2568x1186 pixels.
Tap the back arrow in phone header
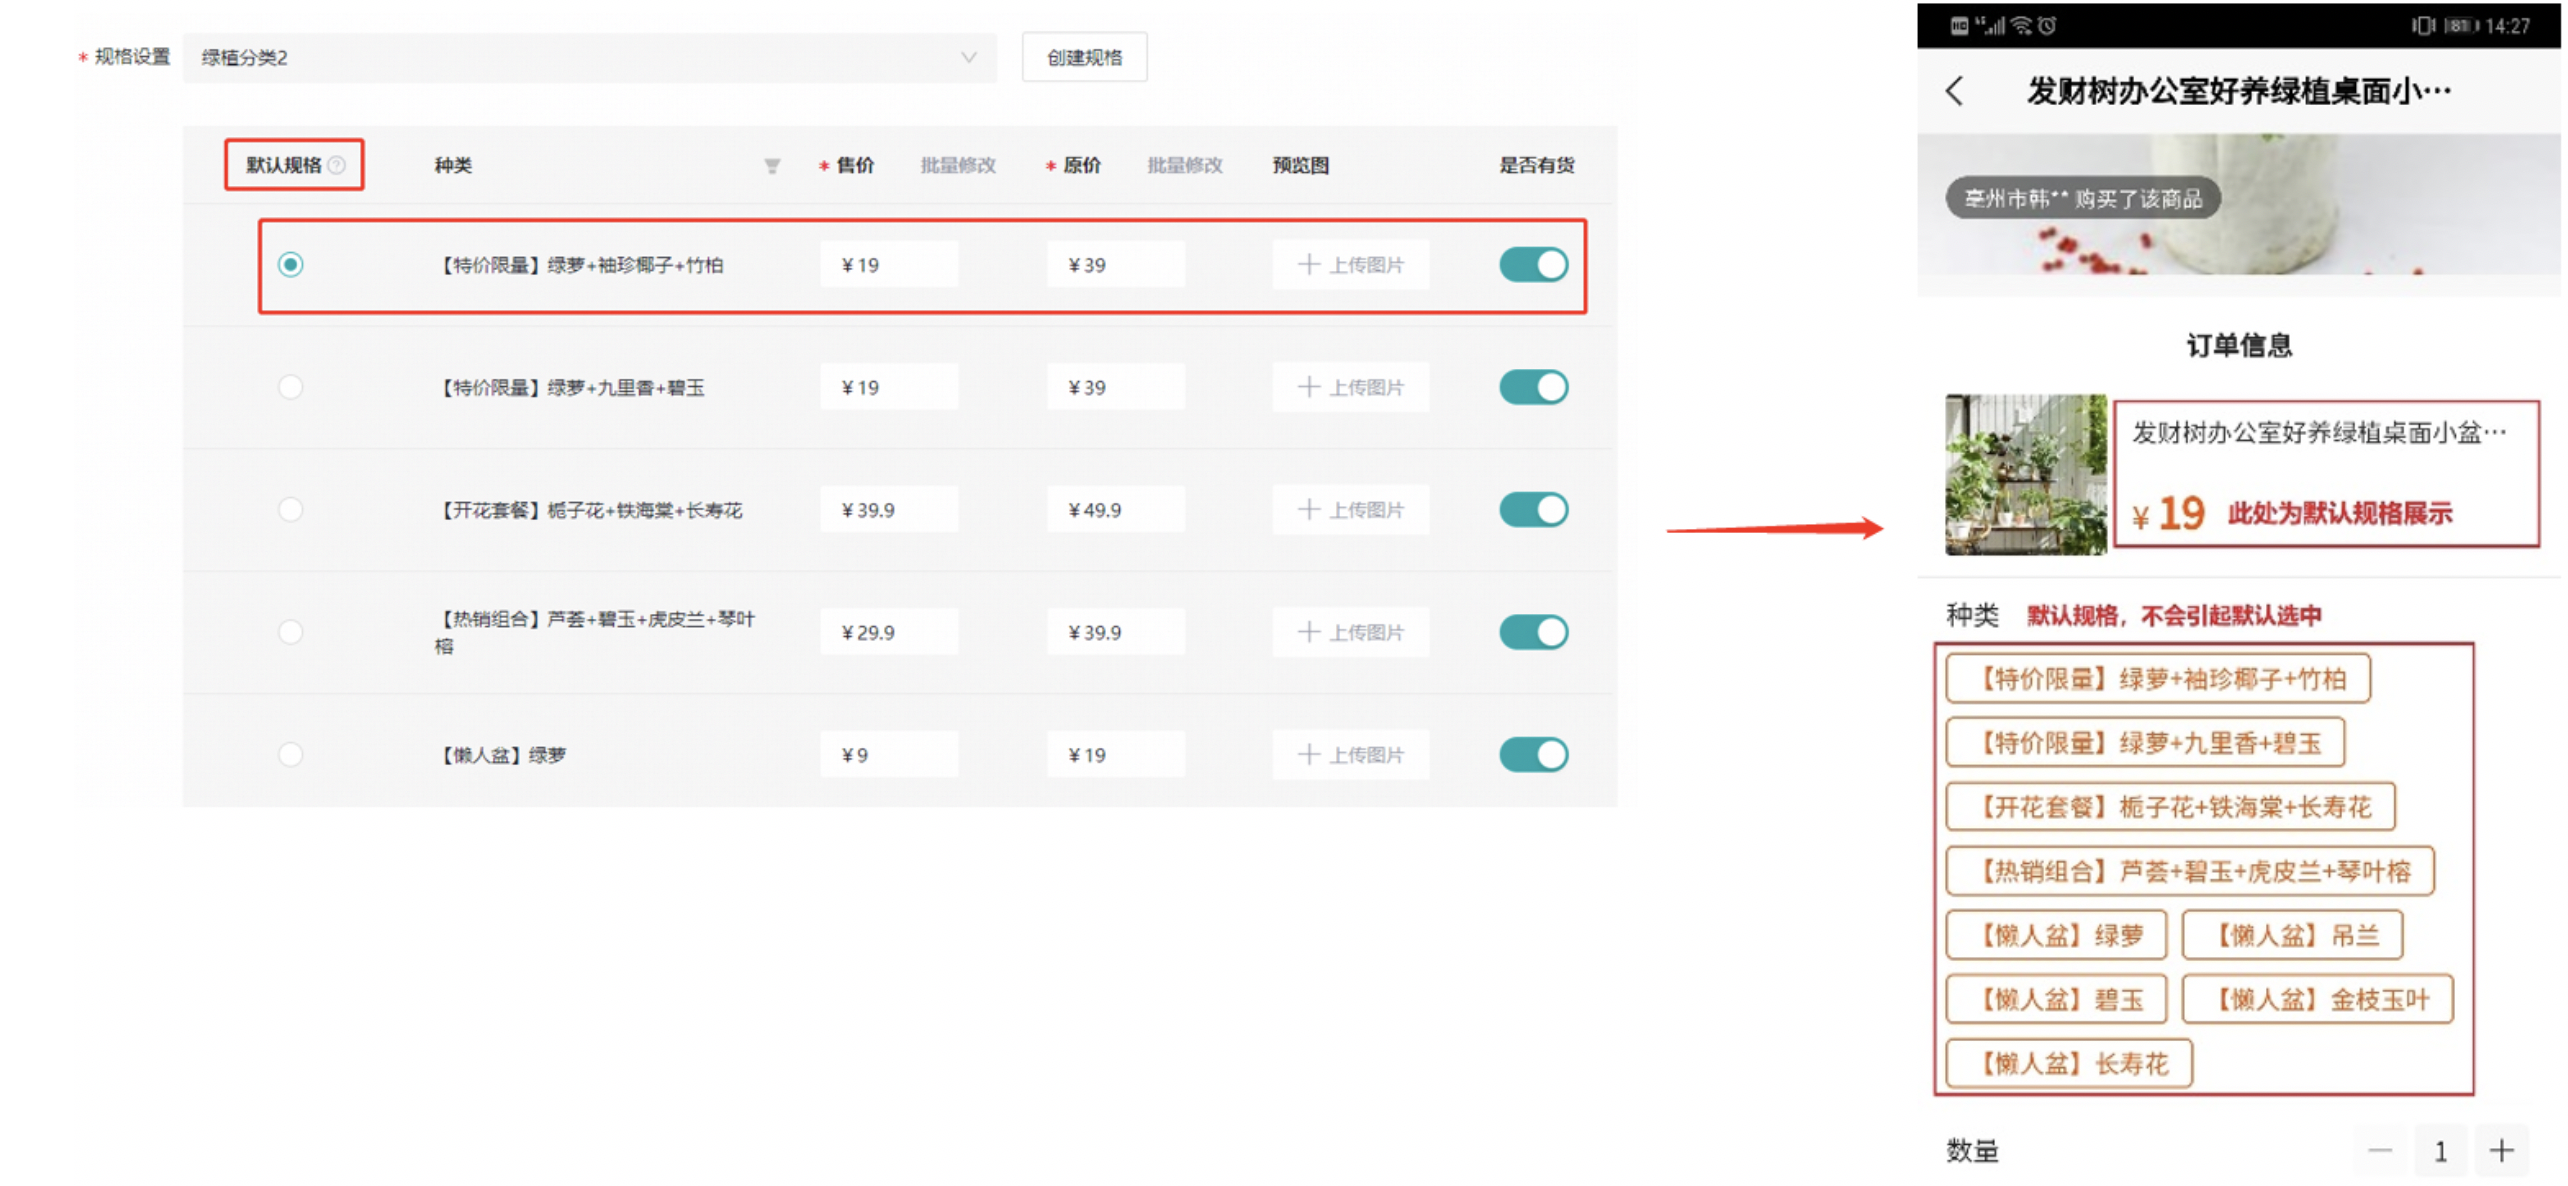[x=1954, y=91]
